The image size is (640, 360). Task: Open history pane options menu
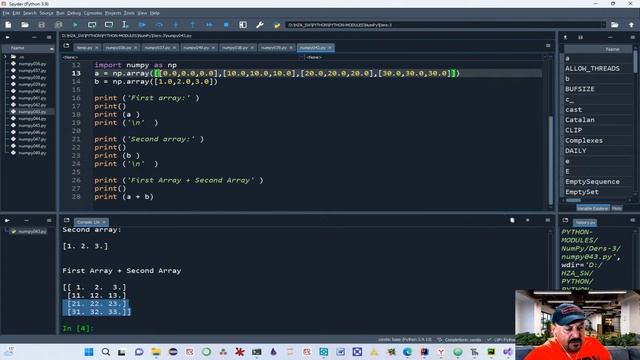(632, 220)
